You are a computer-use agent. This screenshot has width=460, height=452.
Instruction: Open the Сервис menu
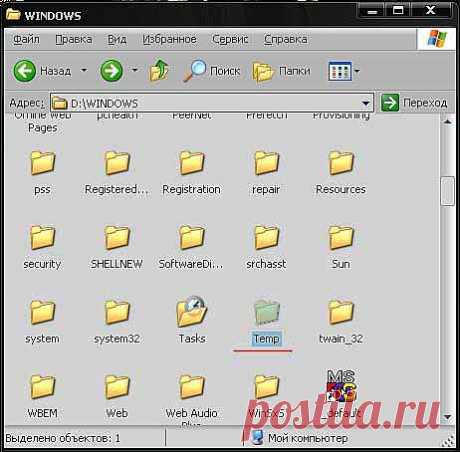pos(230,39)
